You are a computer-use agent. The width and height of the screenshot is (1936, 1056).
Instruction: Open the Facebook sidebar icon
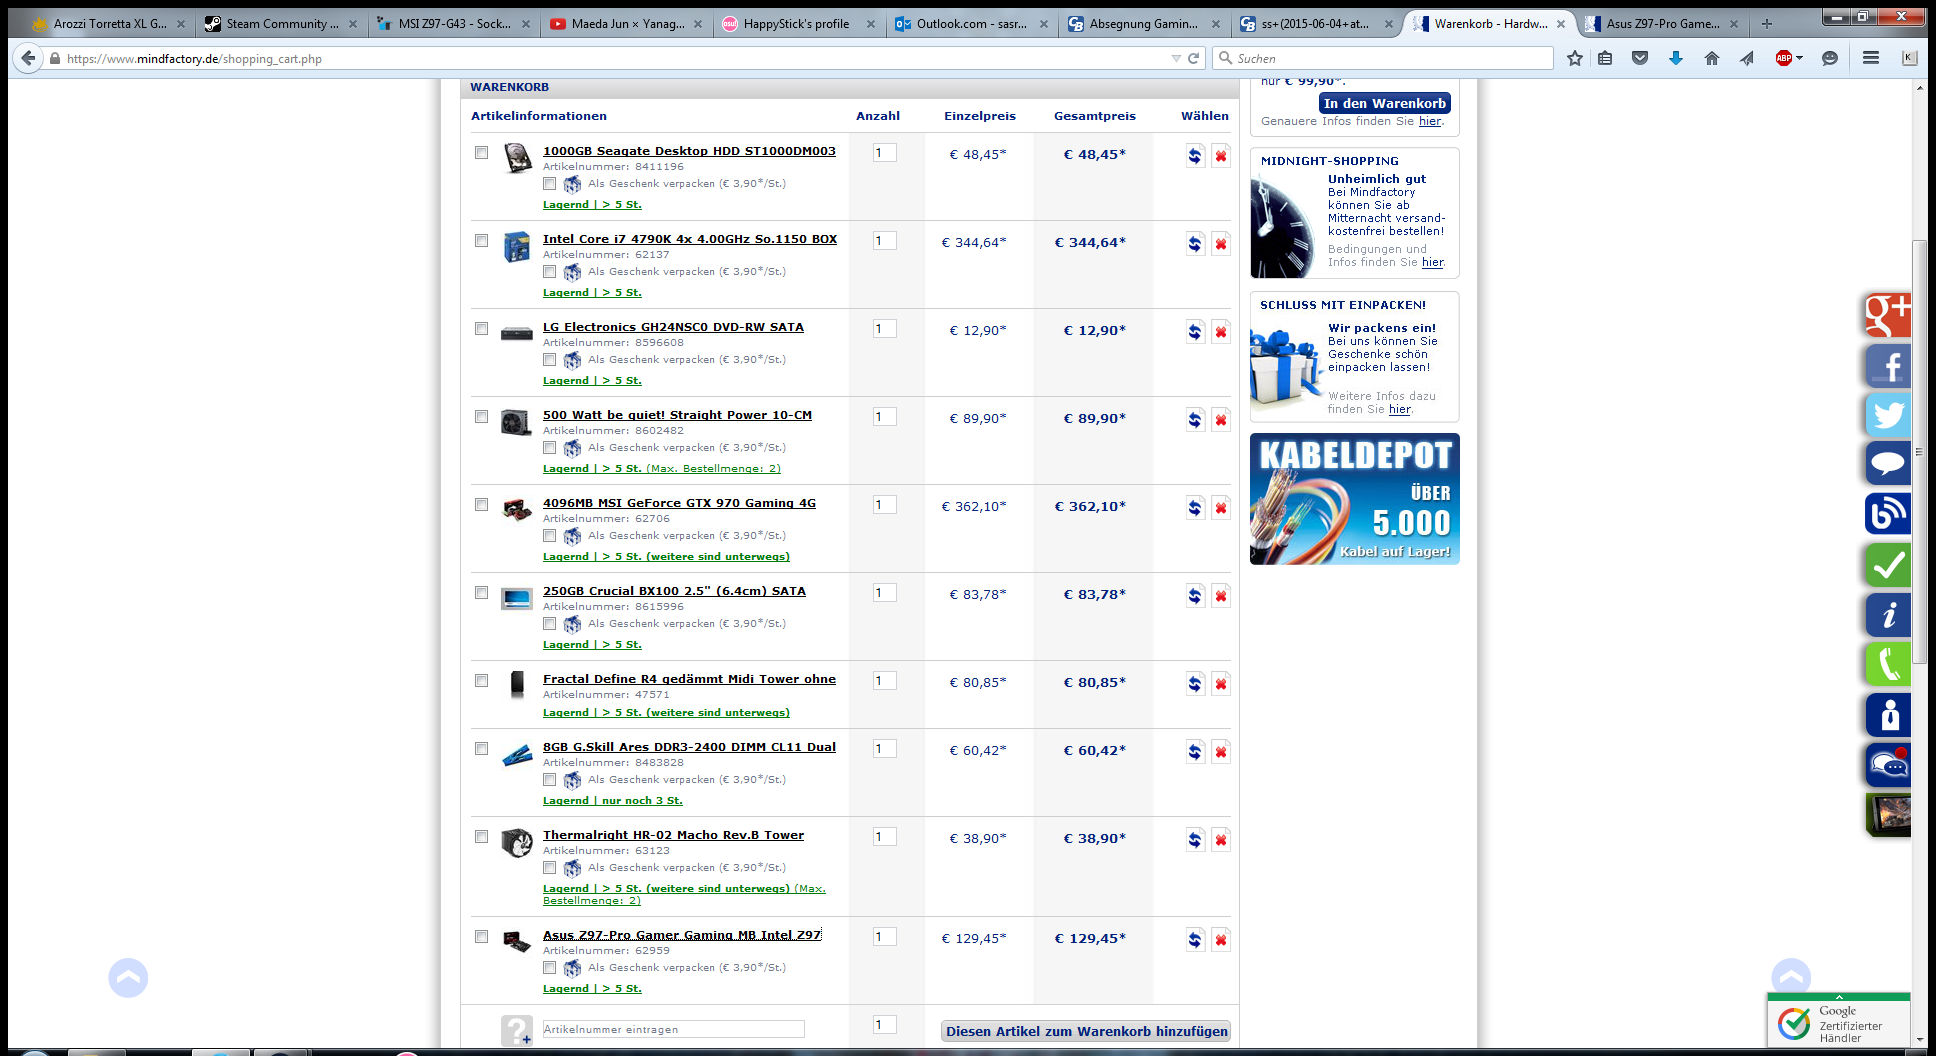(x=1888, y=365)
